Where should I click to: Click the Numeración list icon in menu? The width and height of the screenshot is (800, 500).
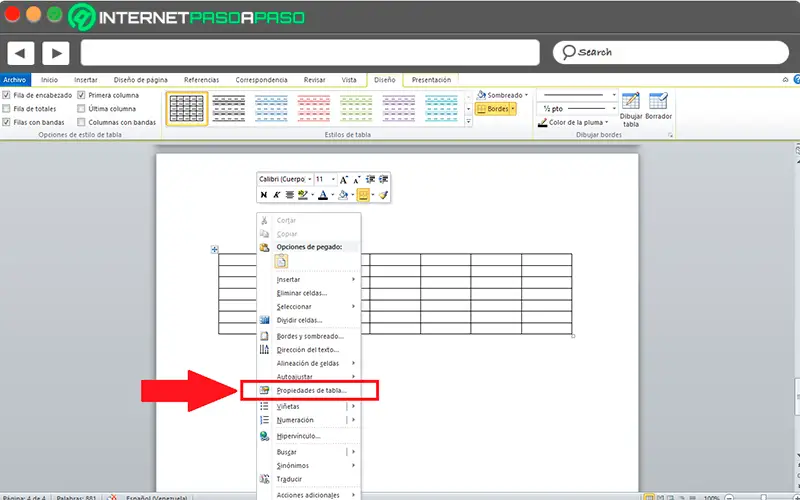(264, 420)
